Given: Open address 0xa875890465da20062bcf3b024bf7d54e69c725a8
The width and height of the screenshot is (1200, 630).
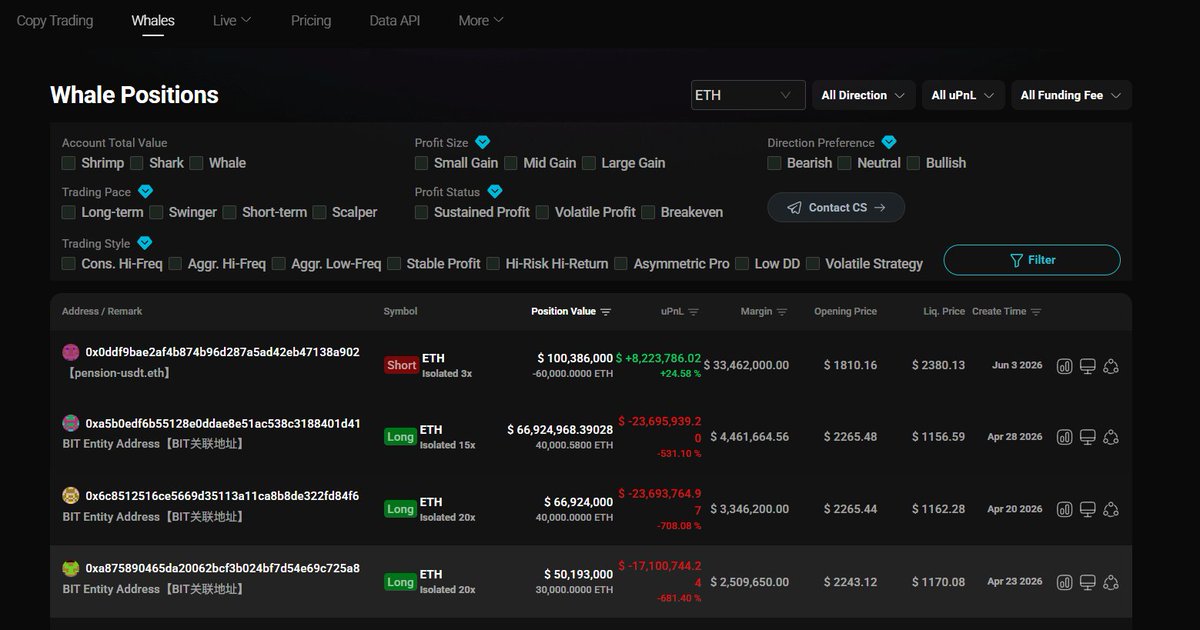Looking at the screenshot, I should click(x=222, y=568).
